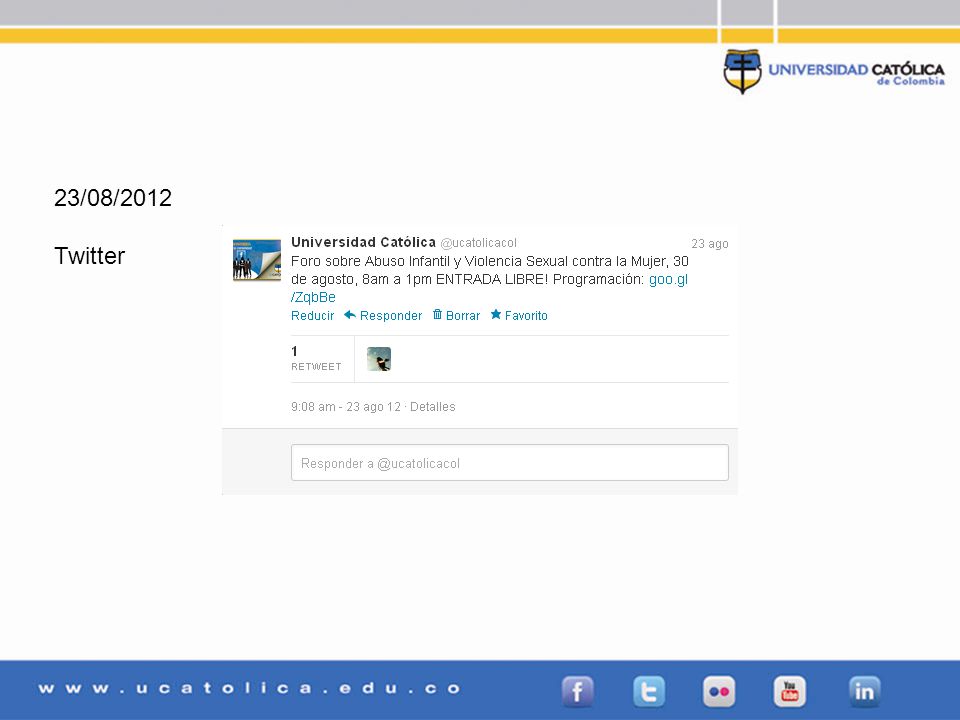Image resolution: width=960 pixels, height=720 pixels.
Task: Click the 23/08/2012 date heading
Action: pos(113,198)
